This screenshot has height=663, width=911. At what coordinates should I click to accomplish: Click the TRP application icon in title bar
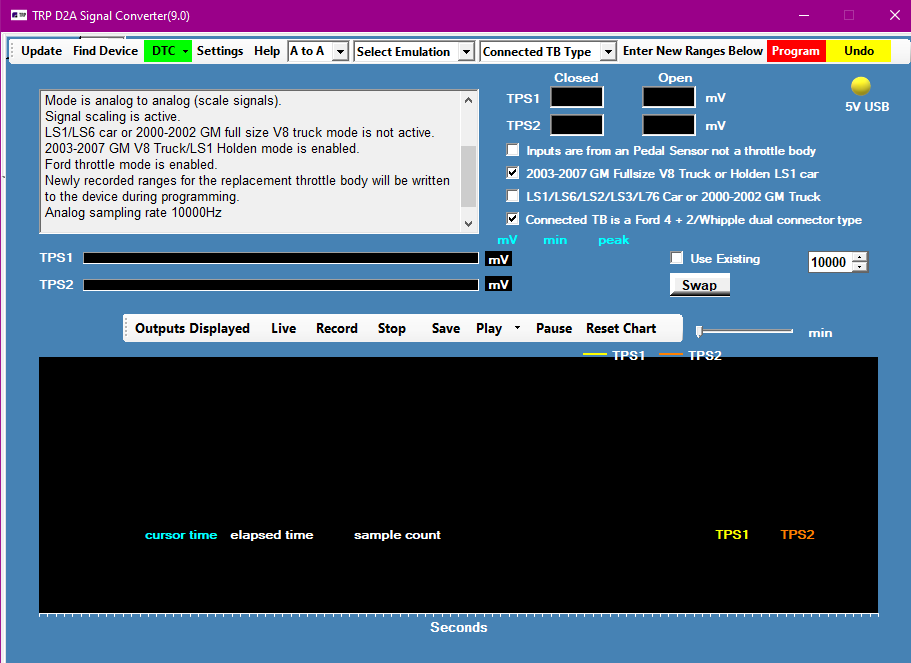click(x=19, y=15)
